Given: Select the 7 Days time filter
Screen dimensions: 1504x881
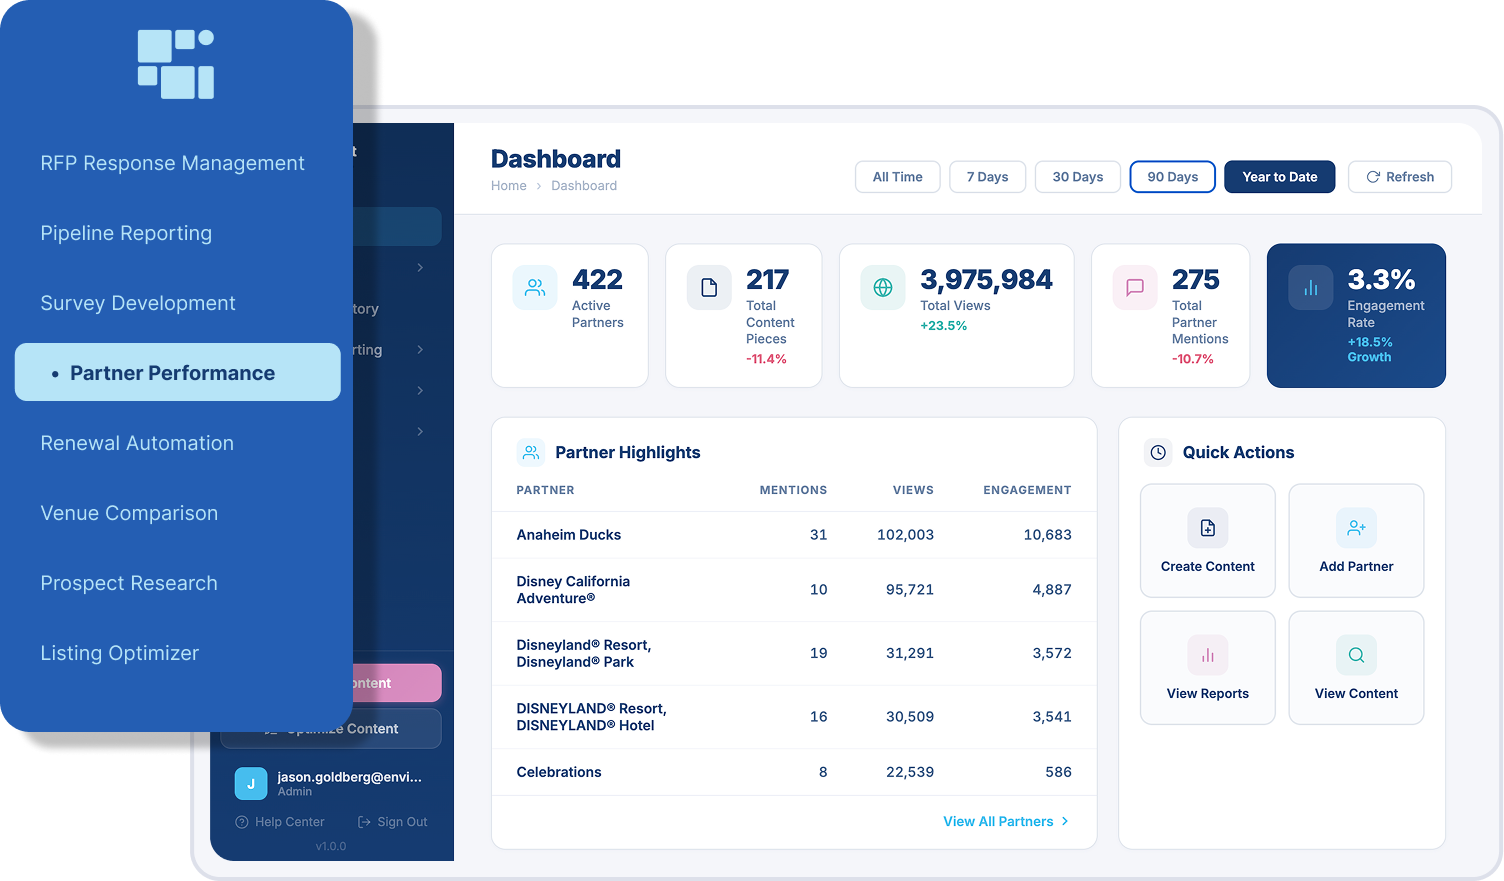Looking at the screenshot, I should pyautogui.click(x=987, y=176).
